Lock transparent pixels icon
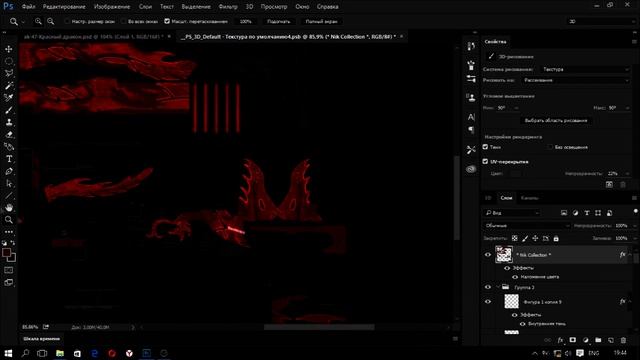The height and width of the screenshot is (360, 640). tap(515, 238)
